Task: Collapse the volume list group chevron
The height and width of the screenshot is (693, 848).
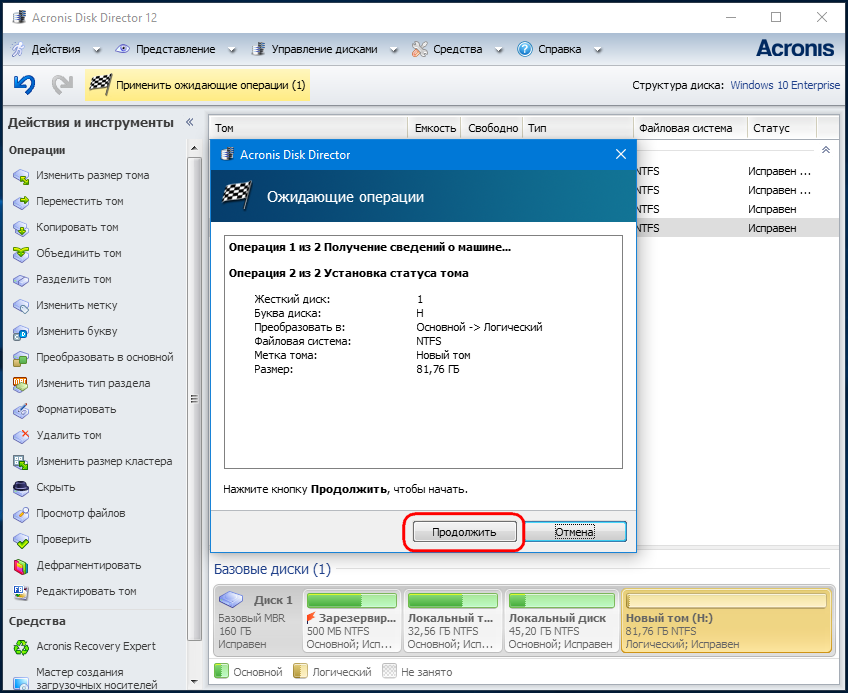Action: click(825, 150)
